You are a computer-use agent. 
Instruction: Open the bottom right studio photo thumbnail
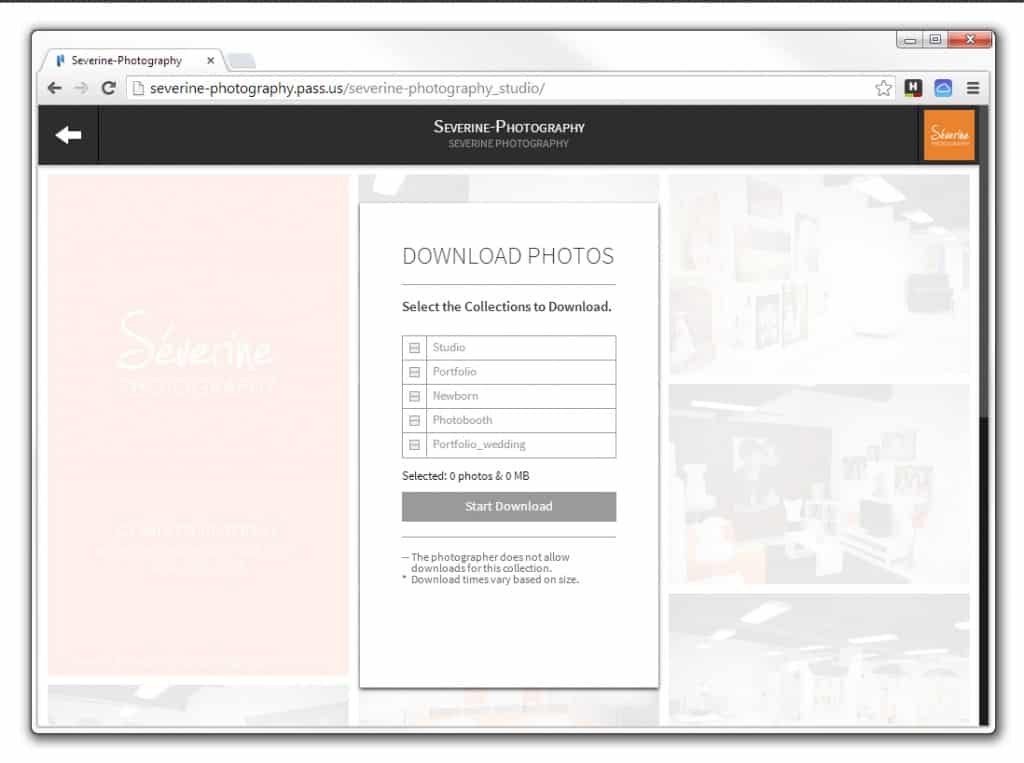click(x=818, y=658)
